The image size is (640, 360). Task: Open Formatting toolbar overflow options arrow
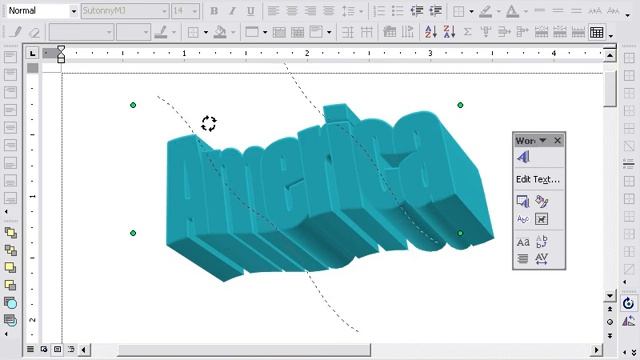(x=627, y=15)
